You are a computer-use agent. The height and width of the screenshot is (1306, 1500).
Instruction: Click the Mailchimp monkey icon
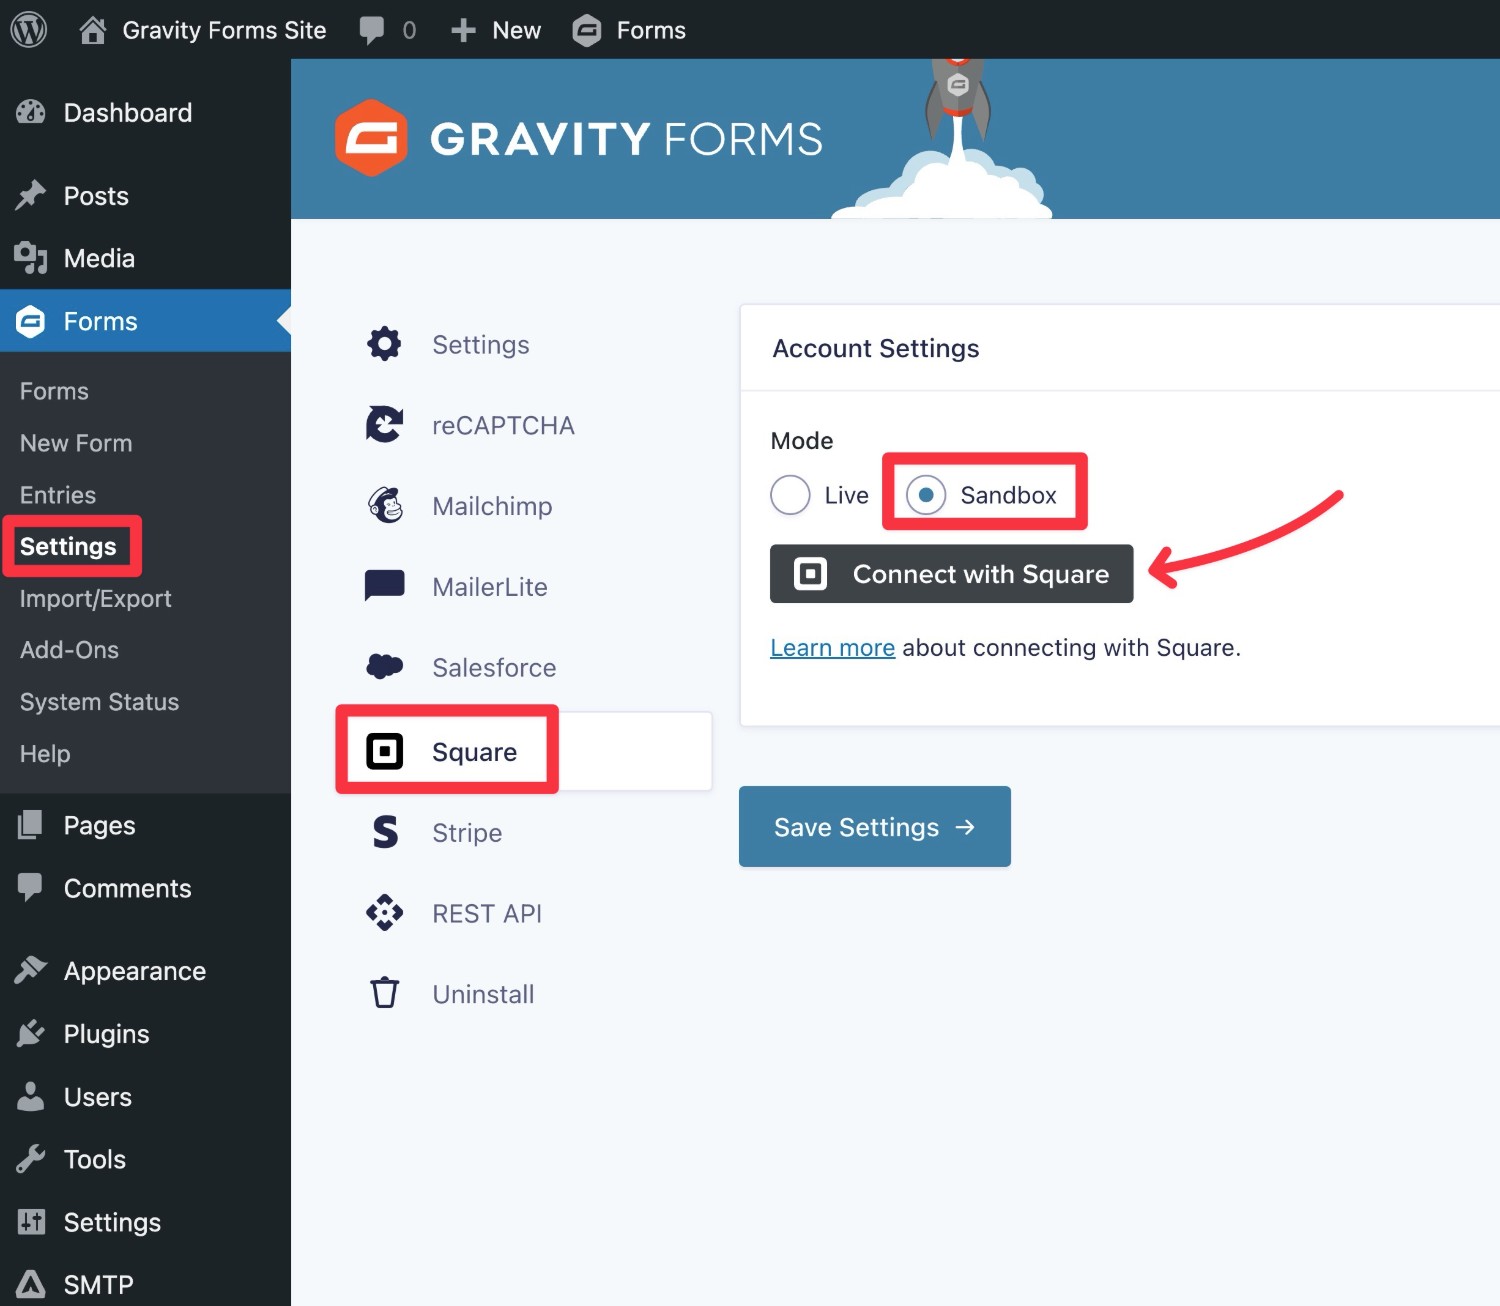385,505
